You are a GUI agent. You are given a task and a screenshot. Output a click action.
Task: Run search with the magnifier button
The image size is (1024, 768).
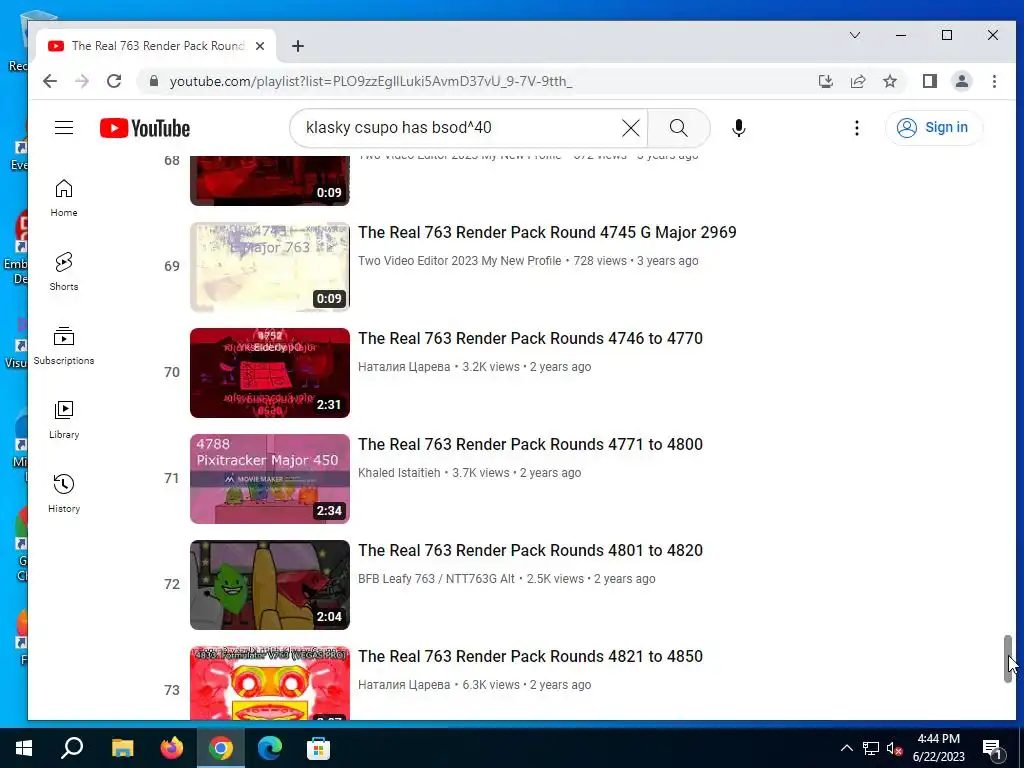(679, 127)
